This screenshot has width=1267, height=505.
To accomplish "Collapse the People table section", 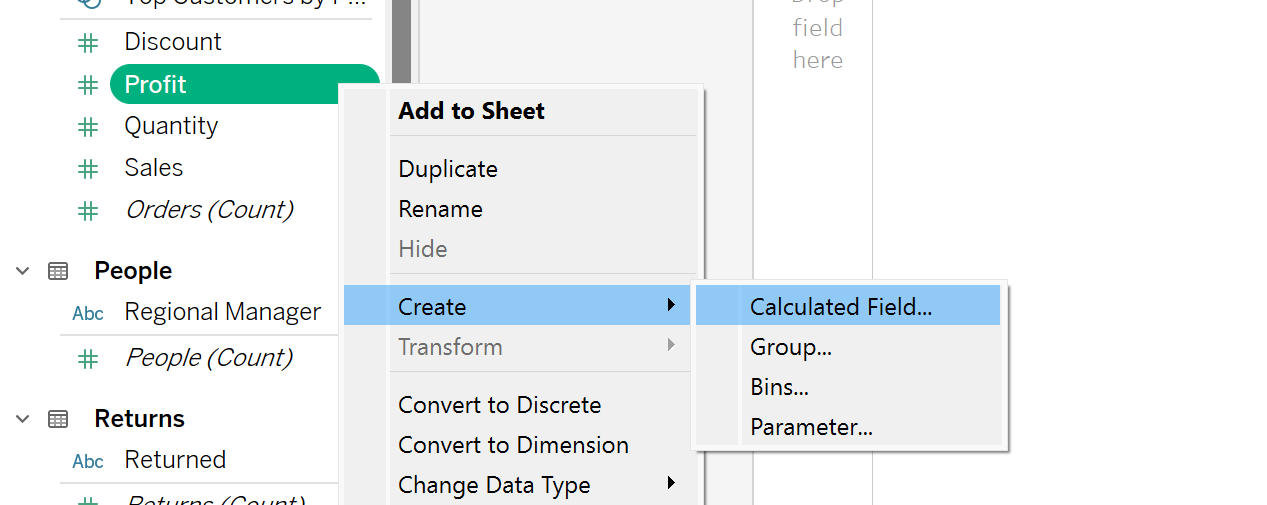I will pyautogui.click(x=23, y=271).
